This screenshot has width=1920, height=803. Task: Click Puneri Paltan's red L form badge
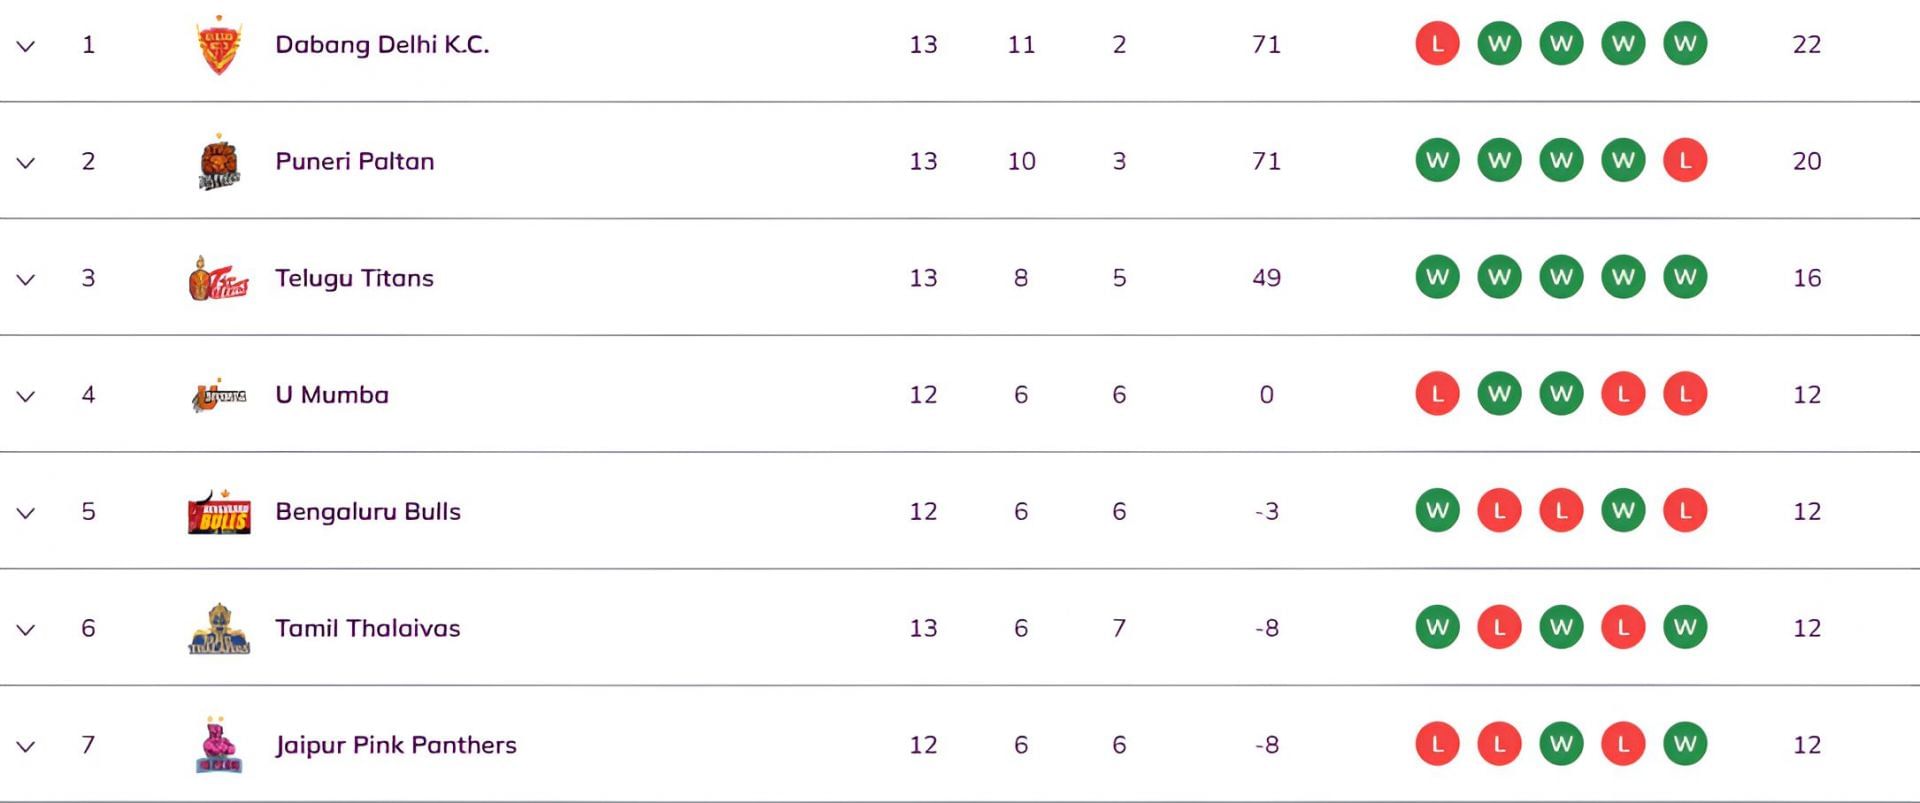tap(1685, 161)
